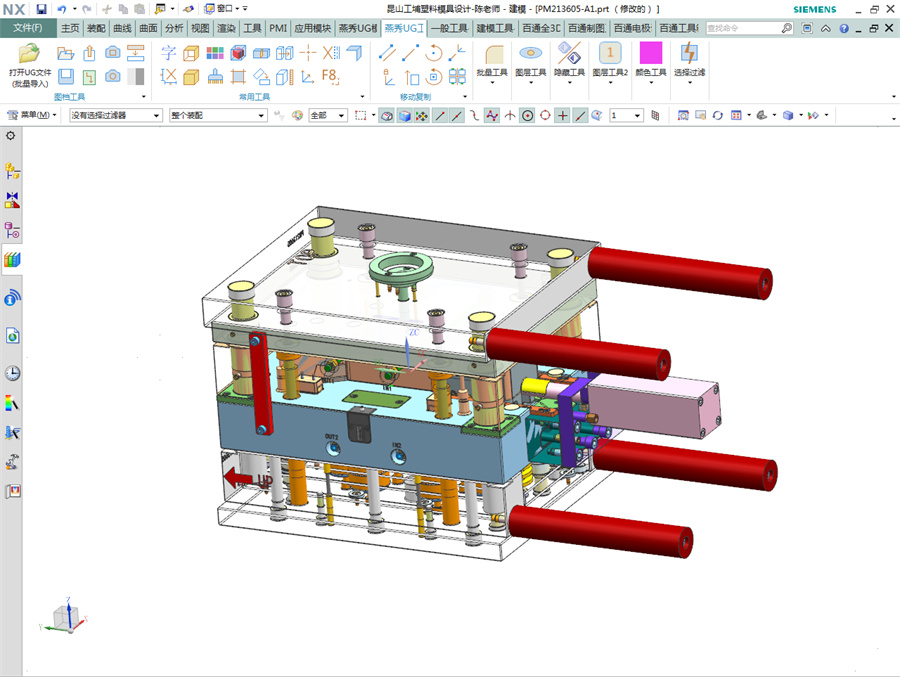900x677 pixels.
Task: Switch to the 分析 ribbon tab
Action: [174, 28]
